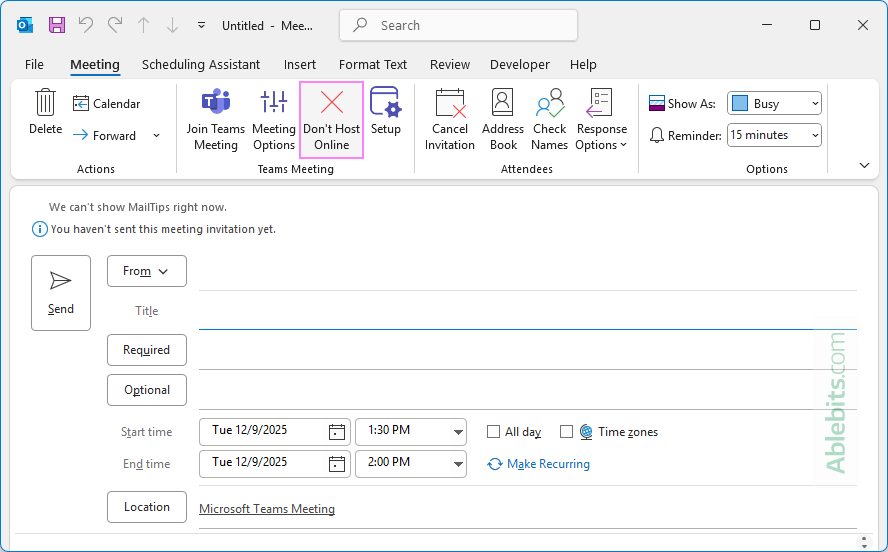Go to next item arrow
The width and height of the screenshot is (888, 552).
tap(172, 25)
